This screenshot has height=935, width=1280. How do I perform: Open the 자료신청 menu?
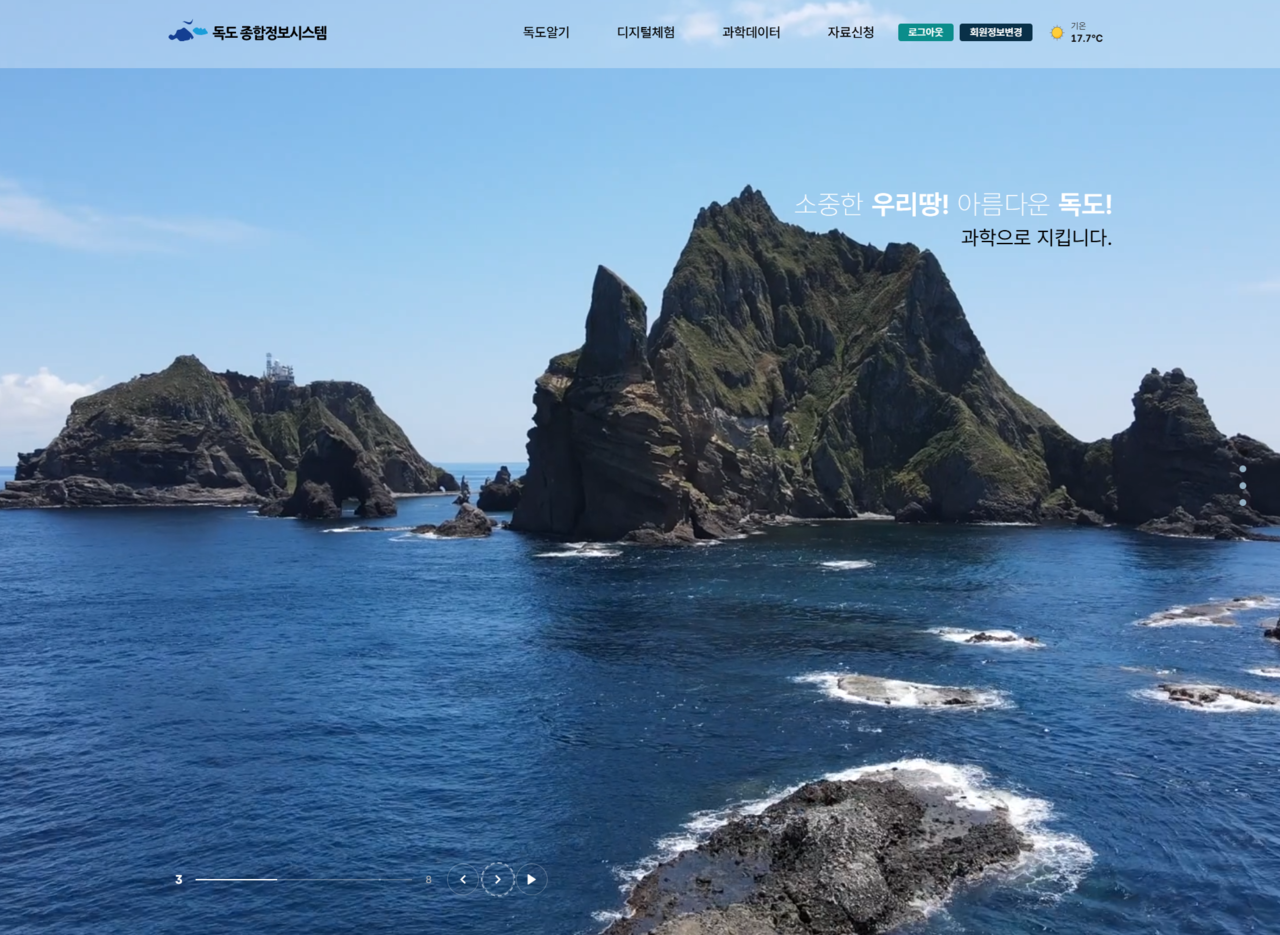[x=851, y=32]
